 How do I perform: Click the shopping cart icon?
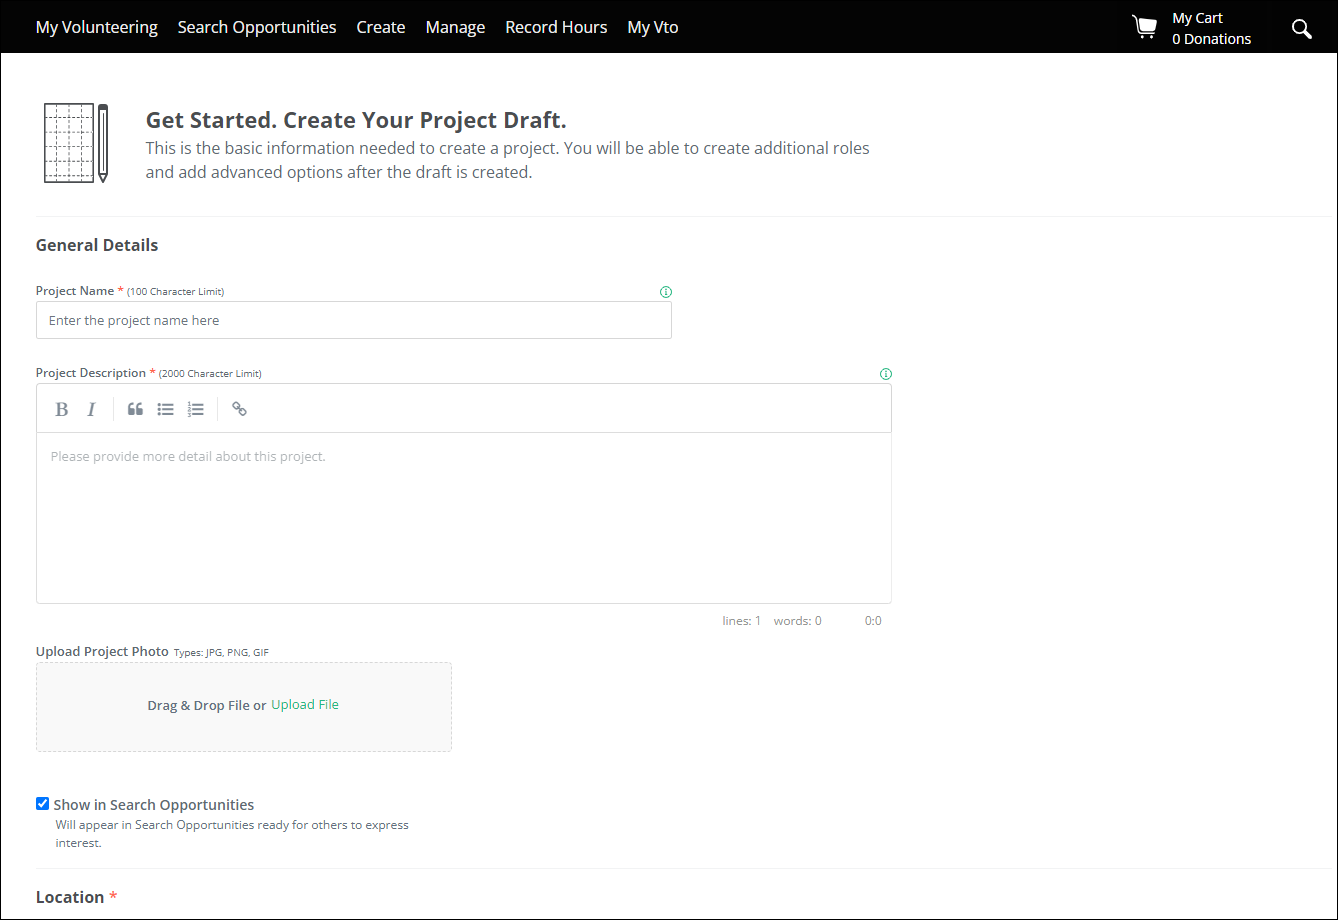1144,27
